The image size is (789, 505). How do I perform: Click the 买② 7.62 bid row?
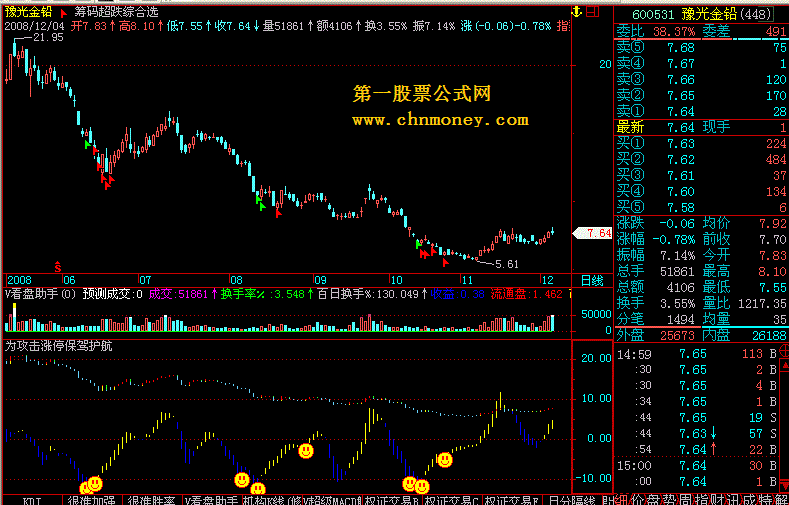click(701, 159)
